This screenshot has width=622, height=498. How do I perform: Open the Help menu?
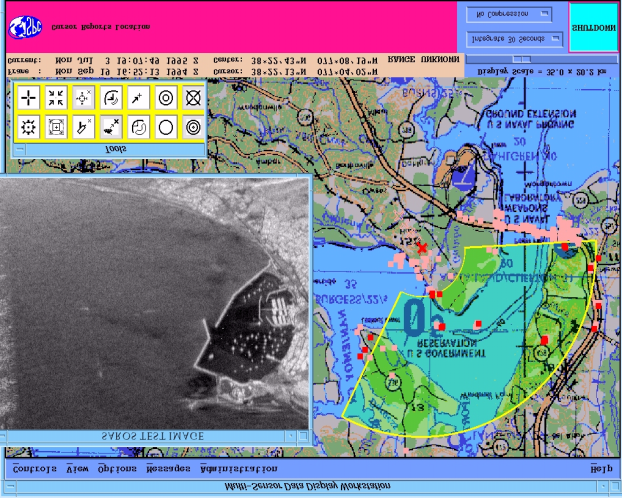tap(601, 469)
